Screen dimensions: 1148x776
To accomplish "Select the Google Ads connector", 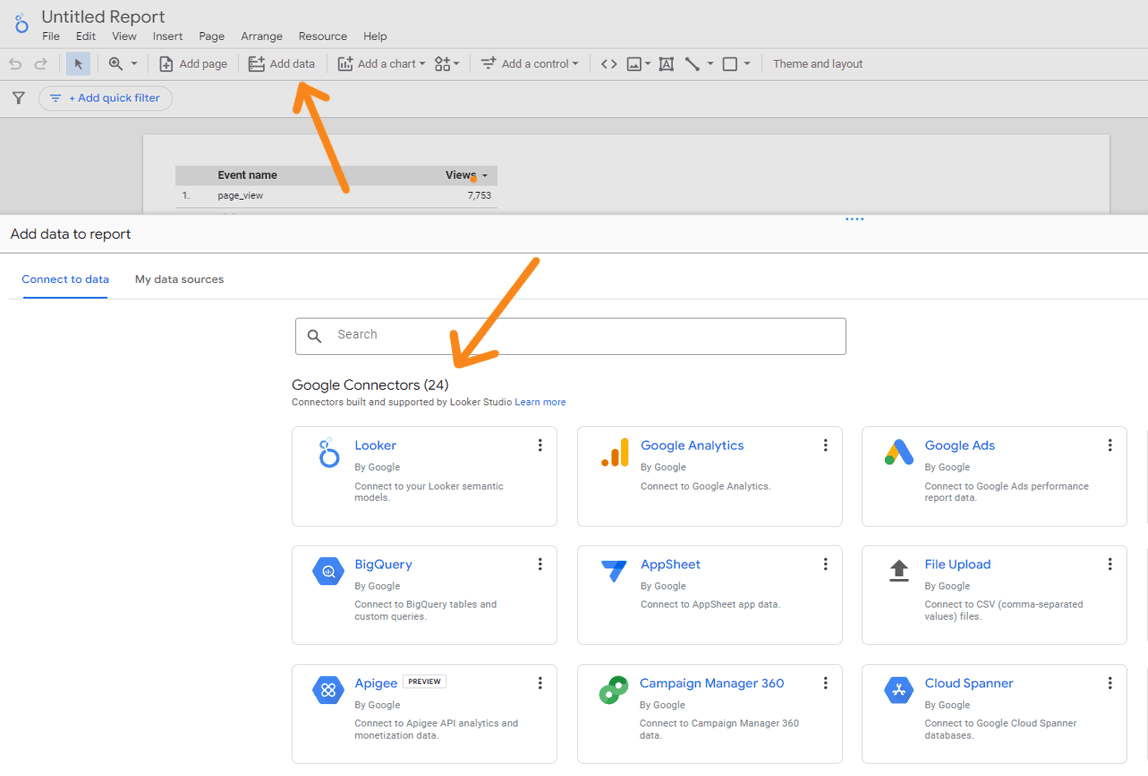I will pos(994,477).
